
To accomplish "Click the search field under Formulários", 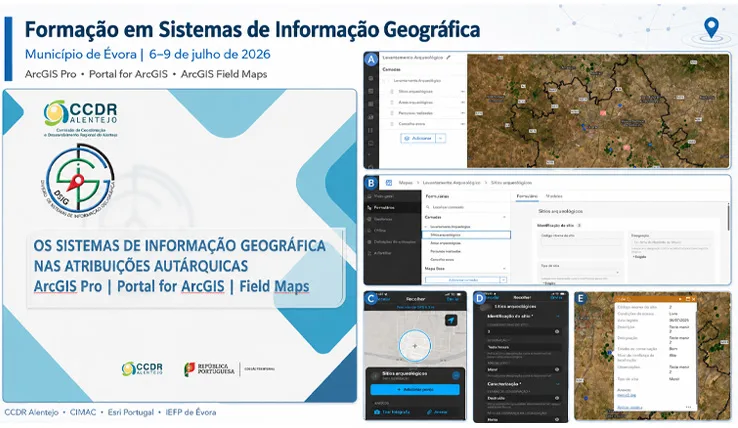I will point(466,207).
